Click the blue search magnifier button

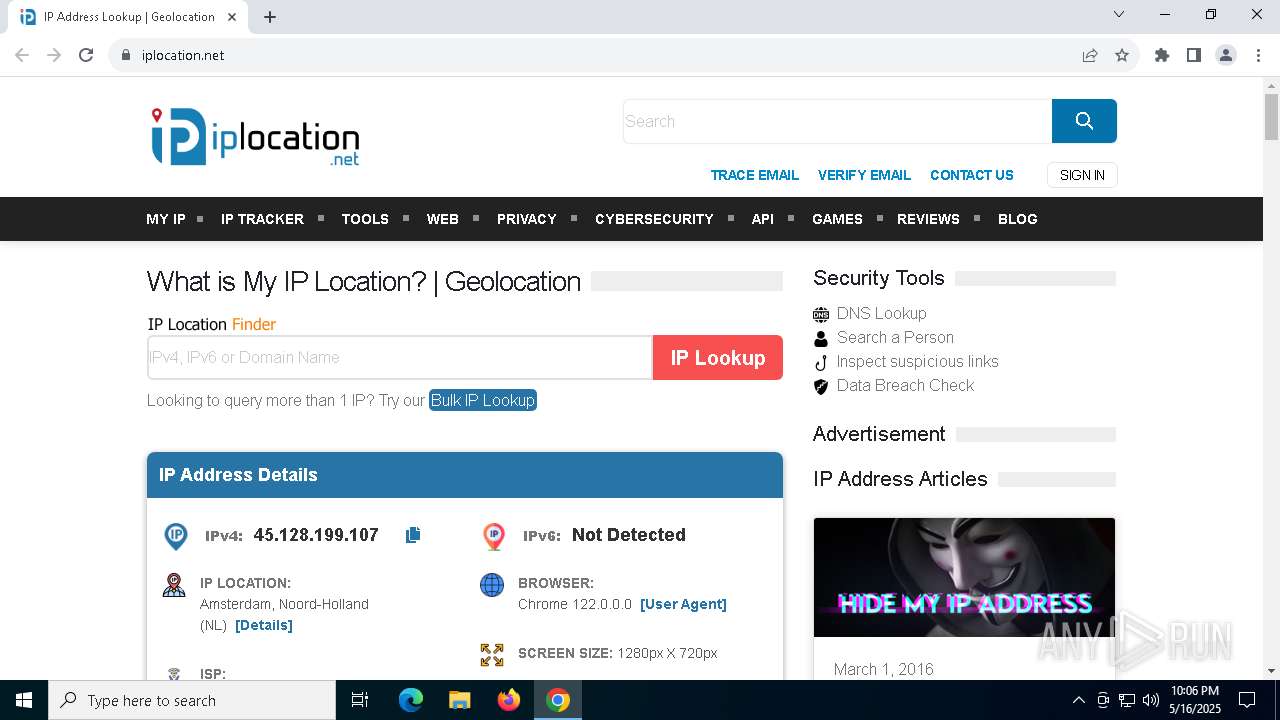coord(1084,121)
